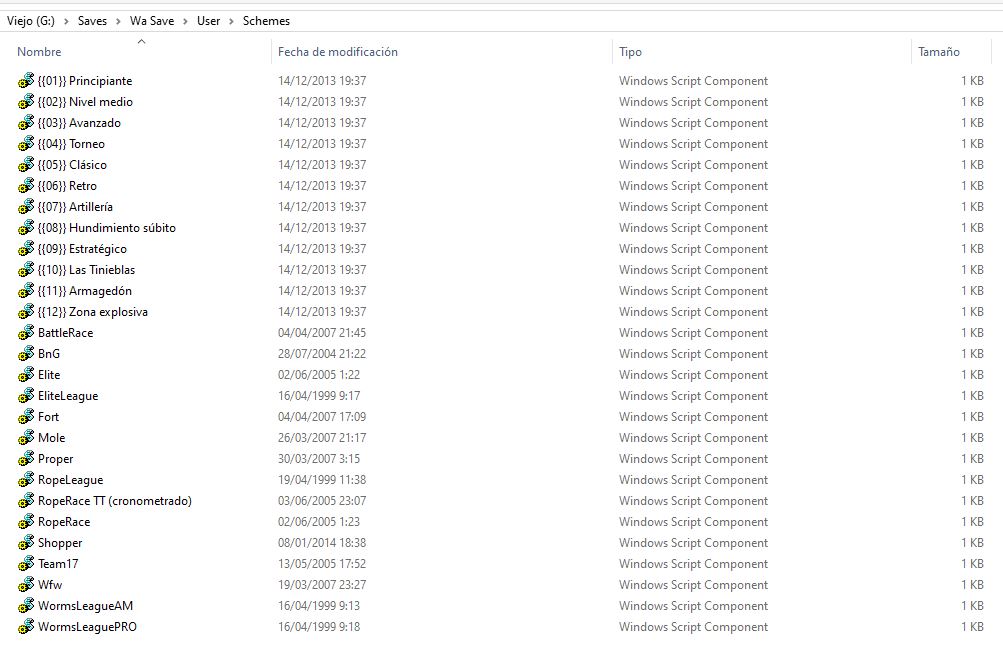Click the date "19/04/1999 11:38"
This screenshot has width=1003, height=661.
(322, 480)
